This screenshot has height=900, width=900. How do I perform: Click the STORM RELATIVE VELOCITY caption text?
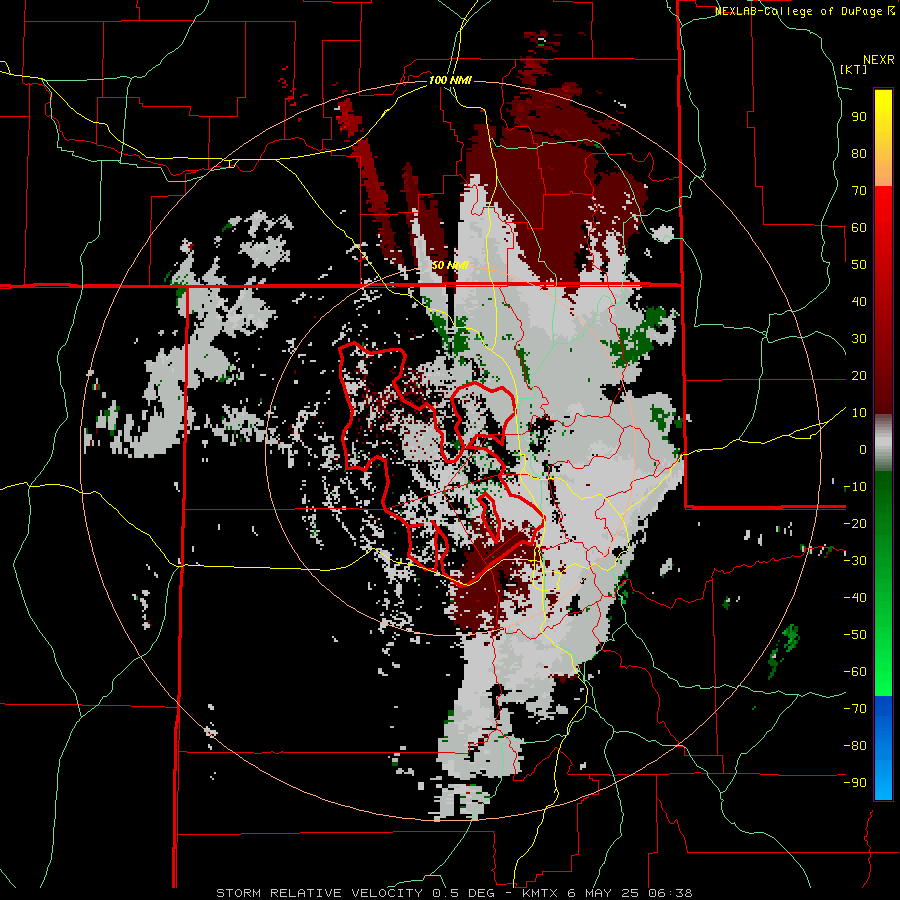pyautogui.click(x=319, y=893)
